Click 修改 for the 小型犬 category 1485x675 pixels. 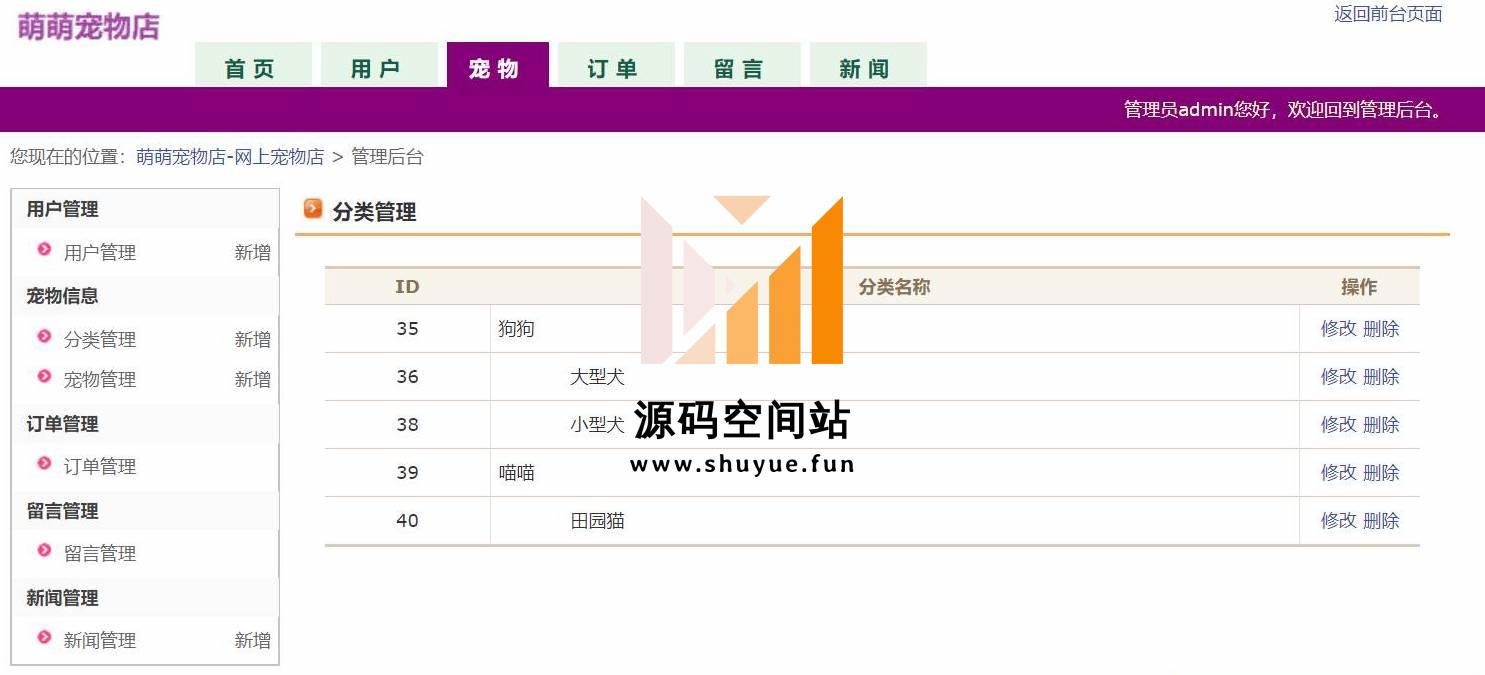click(x=1338, y=425)
